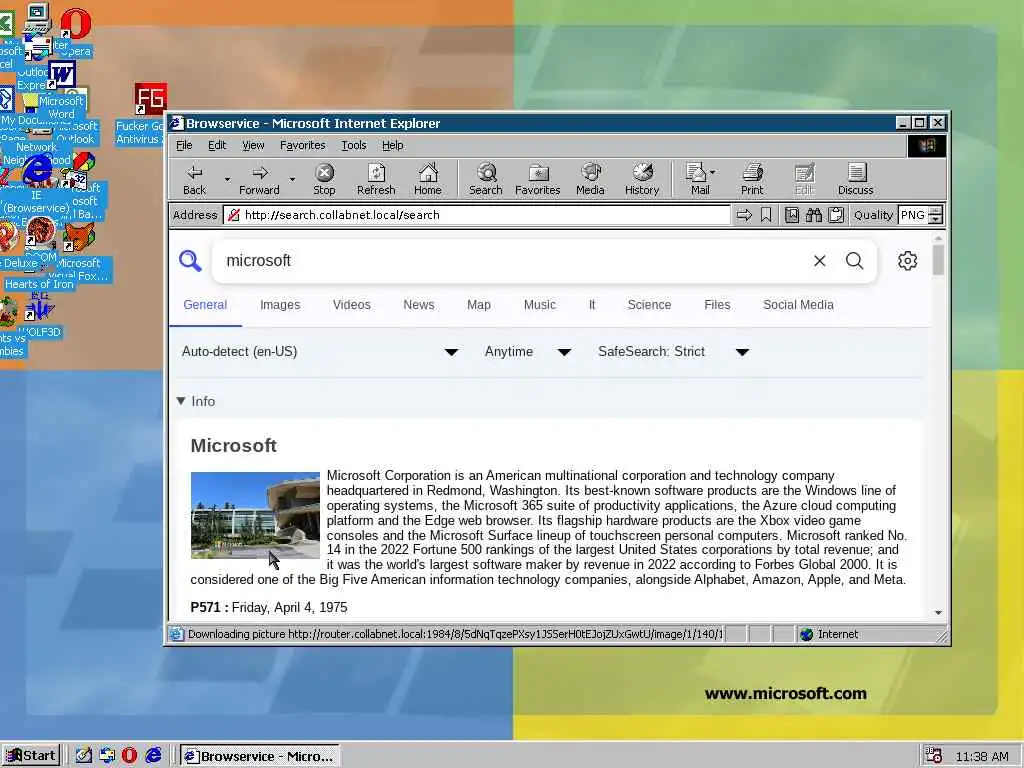Open the Edit menu
Viewport: 1024px width, 768px height.
(217, 145)
